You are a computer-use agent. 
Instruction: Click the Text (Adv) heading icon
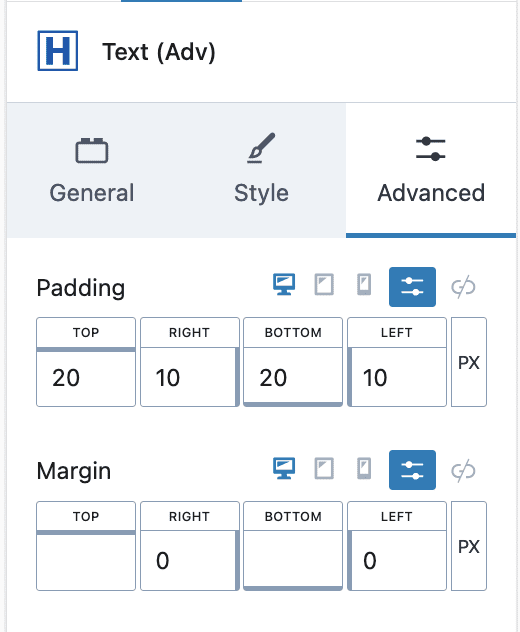click(58, 51)
